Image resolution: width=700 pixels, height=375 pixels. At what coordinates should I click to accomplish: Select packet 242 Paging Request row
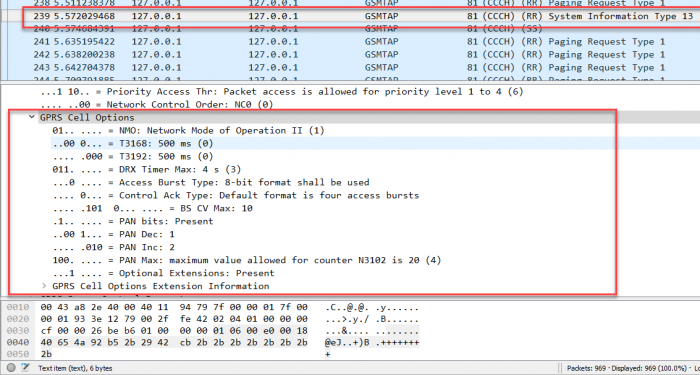tap(350, 54)
